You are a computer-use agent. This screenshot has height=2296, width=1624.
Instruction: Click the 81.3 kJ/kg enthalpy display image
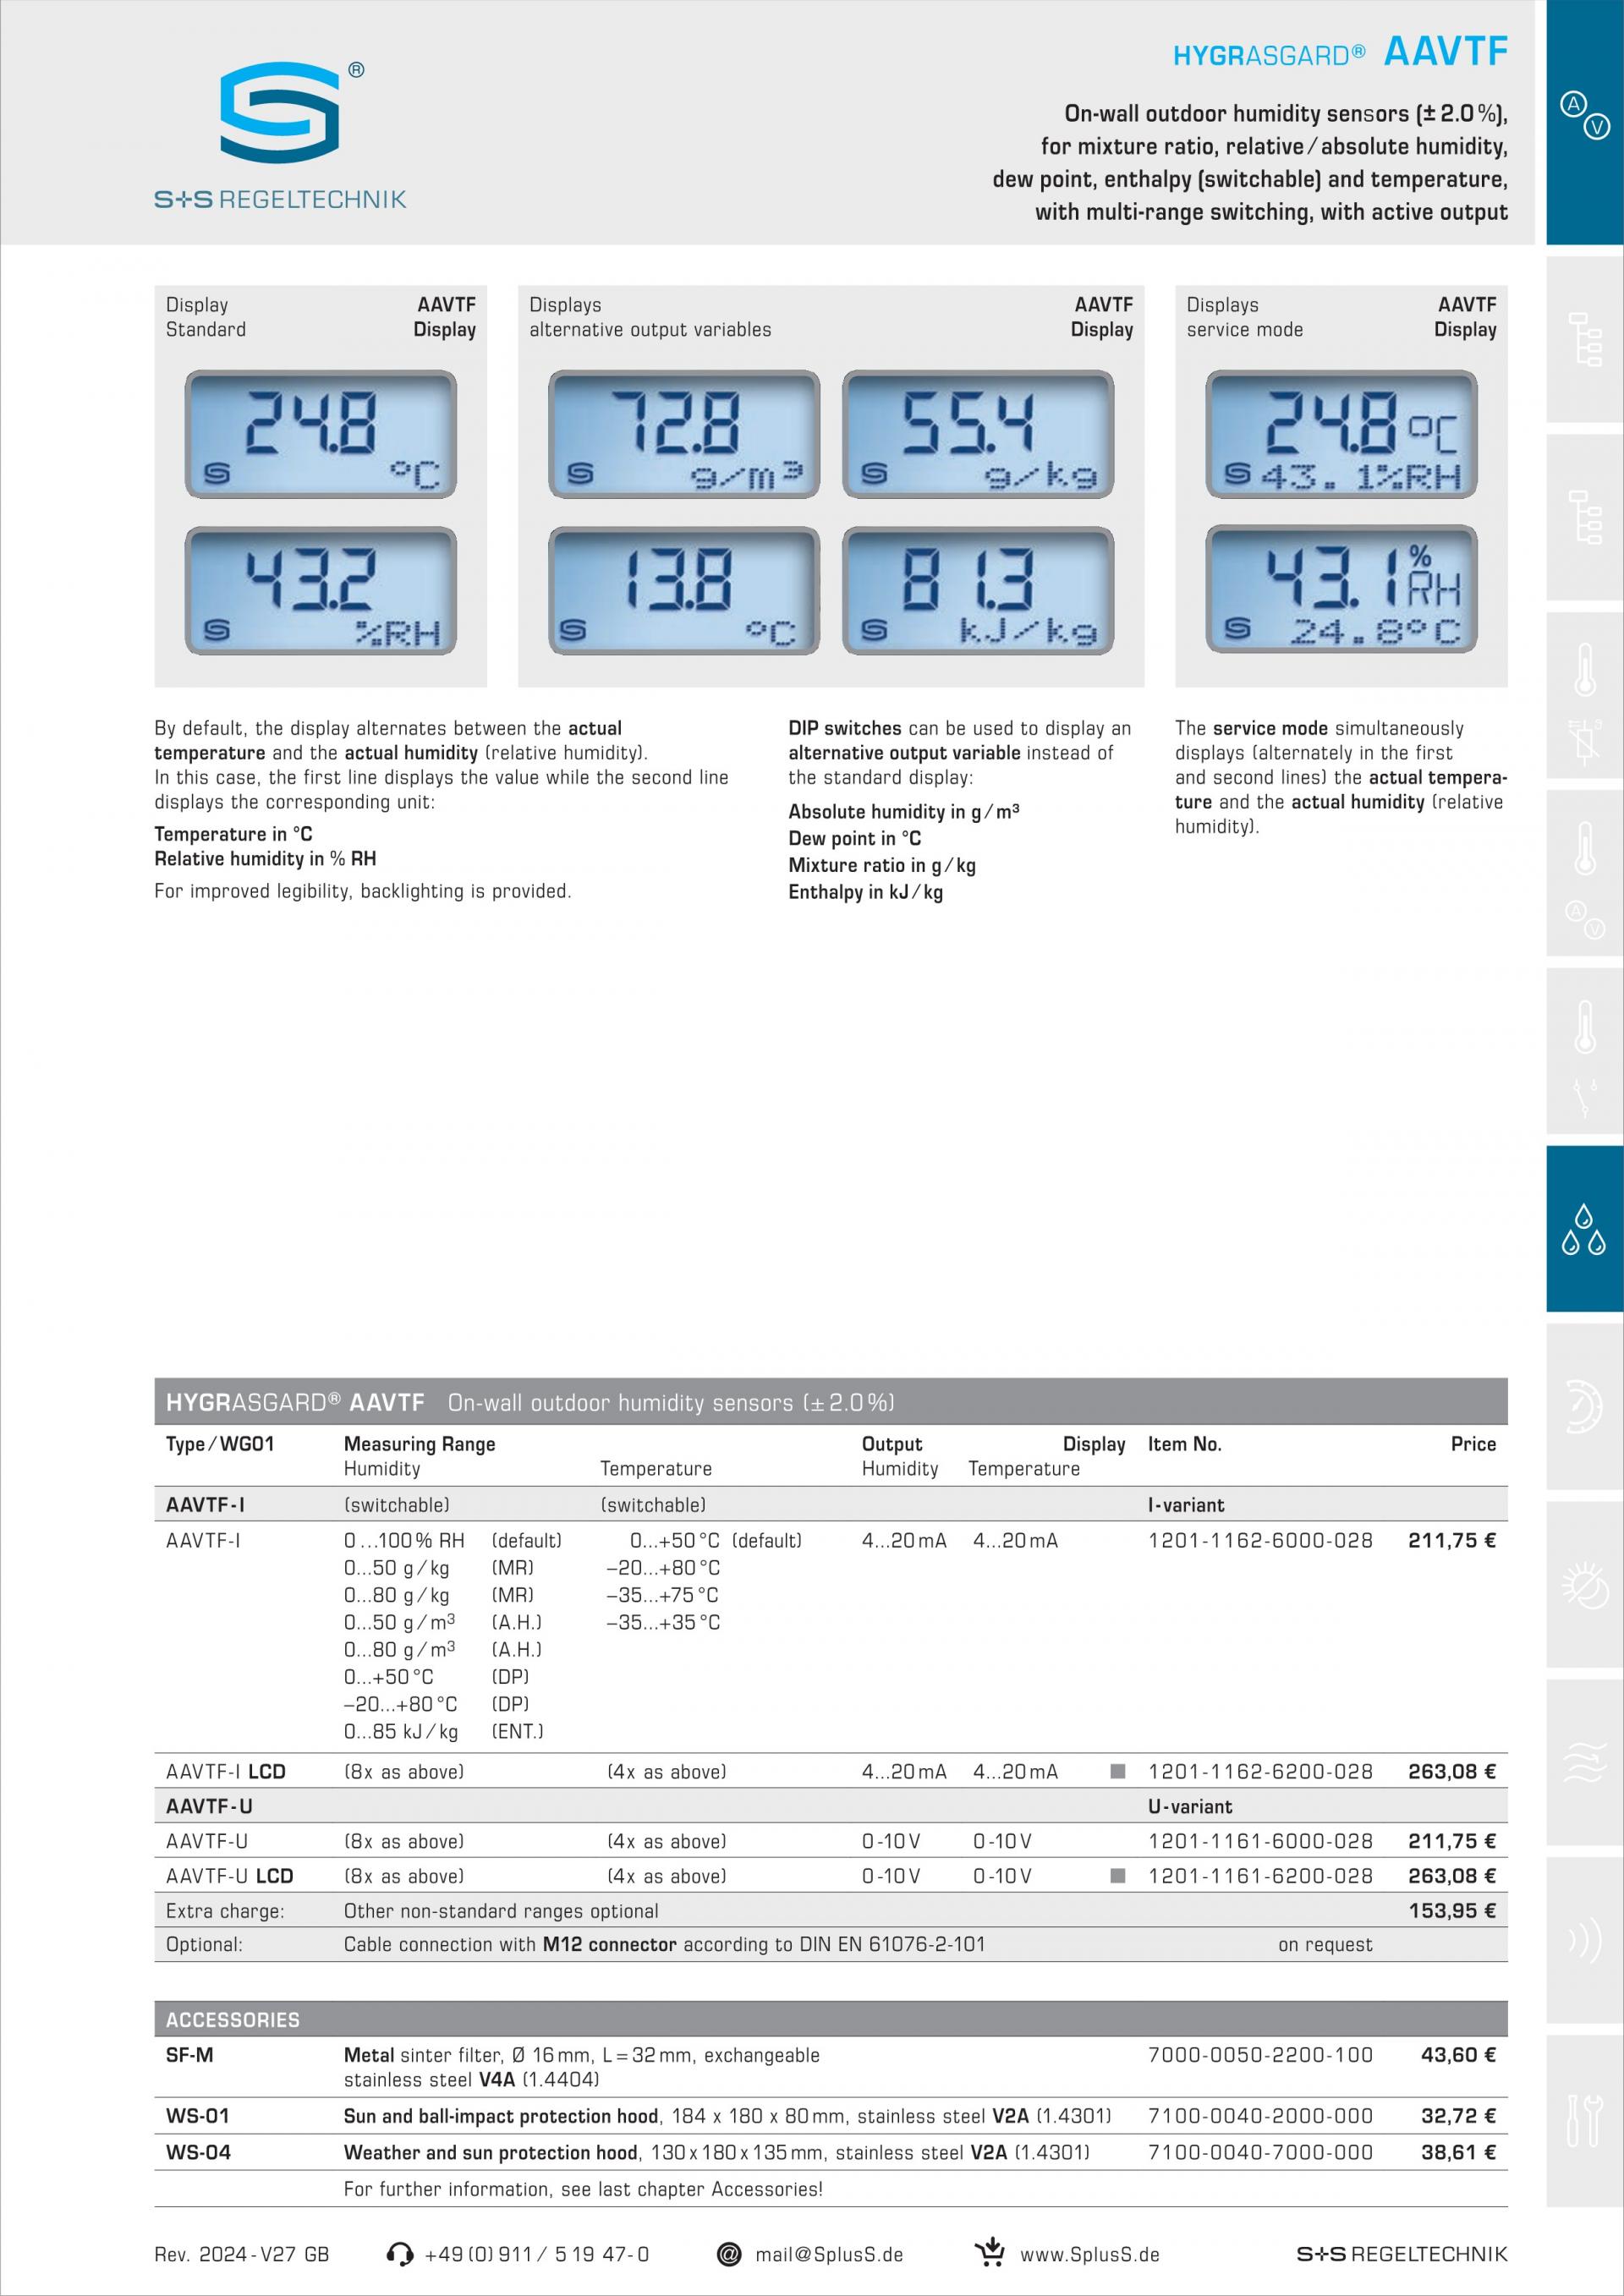[978, 591]
